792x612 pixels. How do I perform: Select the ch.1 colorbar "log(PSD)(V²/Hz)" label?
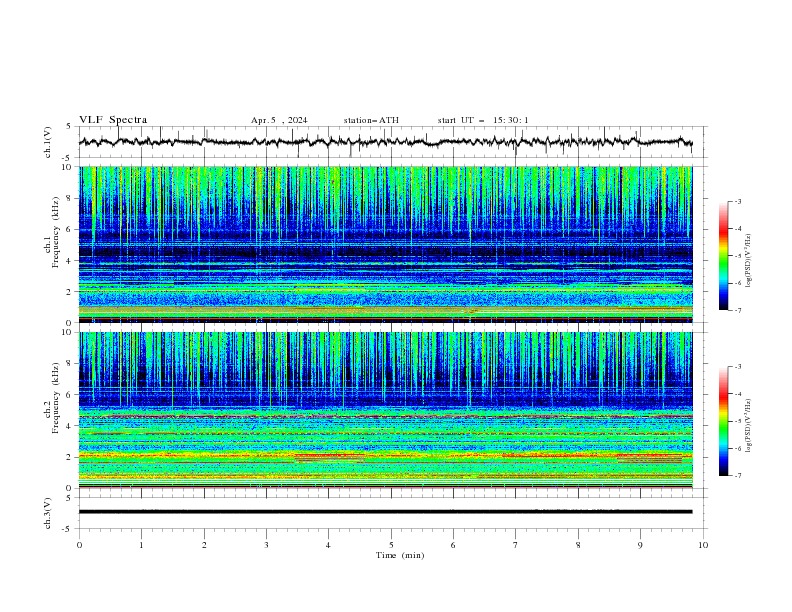pyautogui.click(x=748, y=261)
